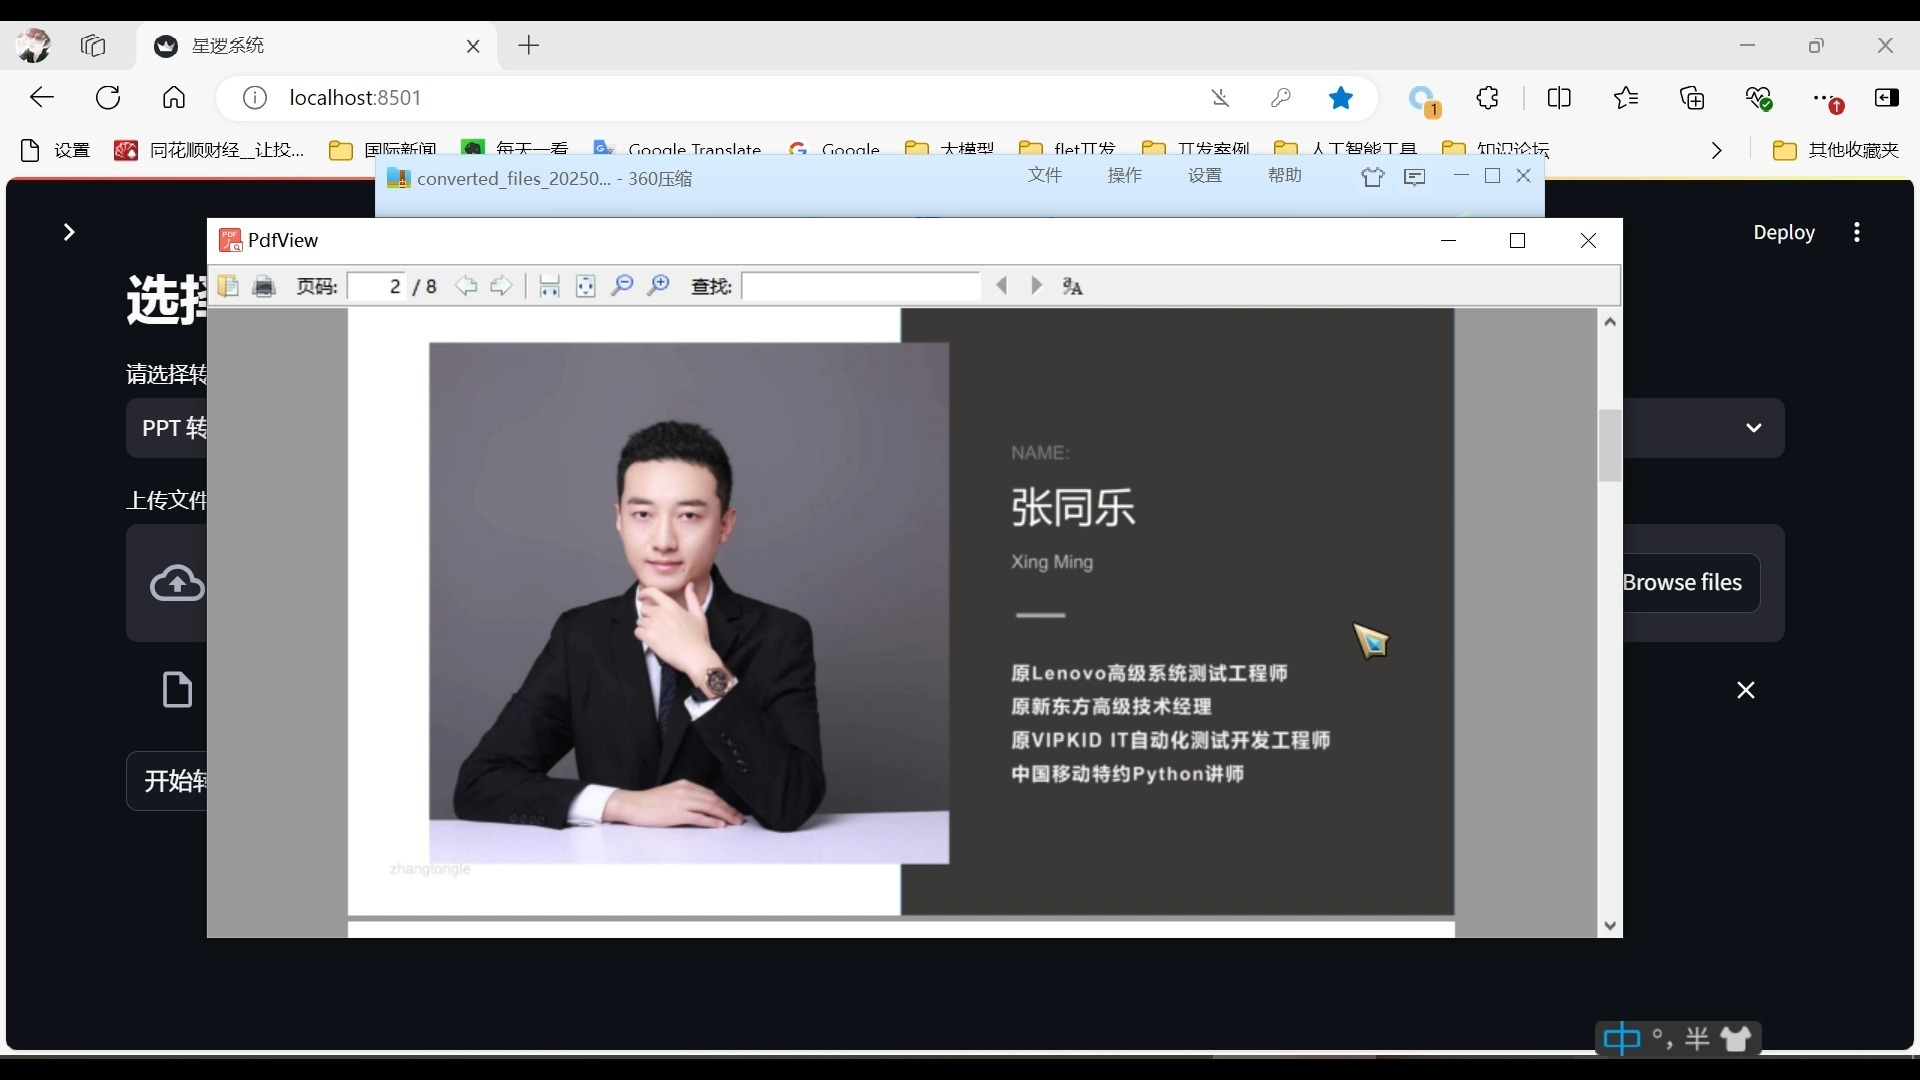Go to the previous PDF page
This screenshot has height=1080, width=1920.
466,286
